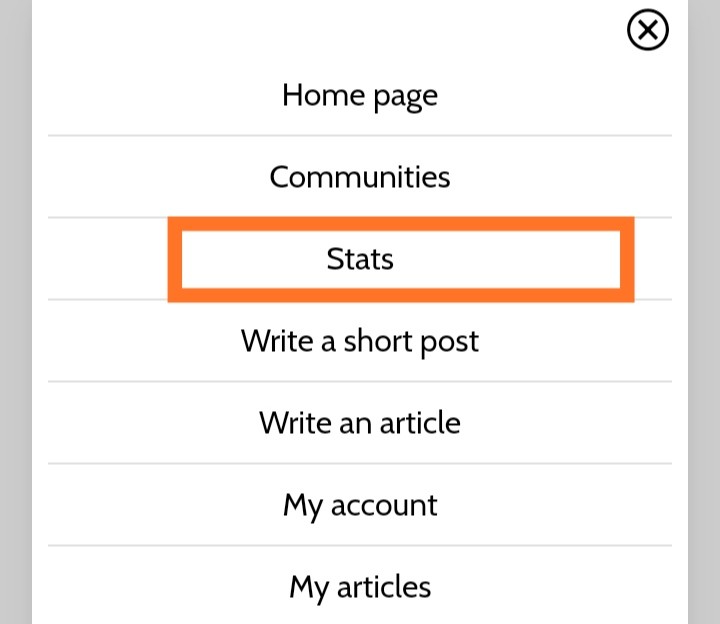This screenshot has height=624, width=720.
Task: Dismiss menu via right gray overlay
Action: click(704, 312)
